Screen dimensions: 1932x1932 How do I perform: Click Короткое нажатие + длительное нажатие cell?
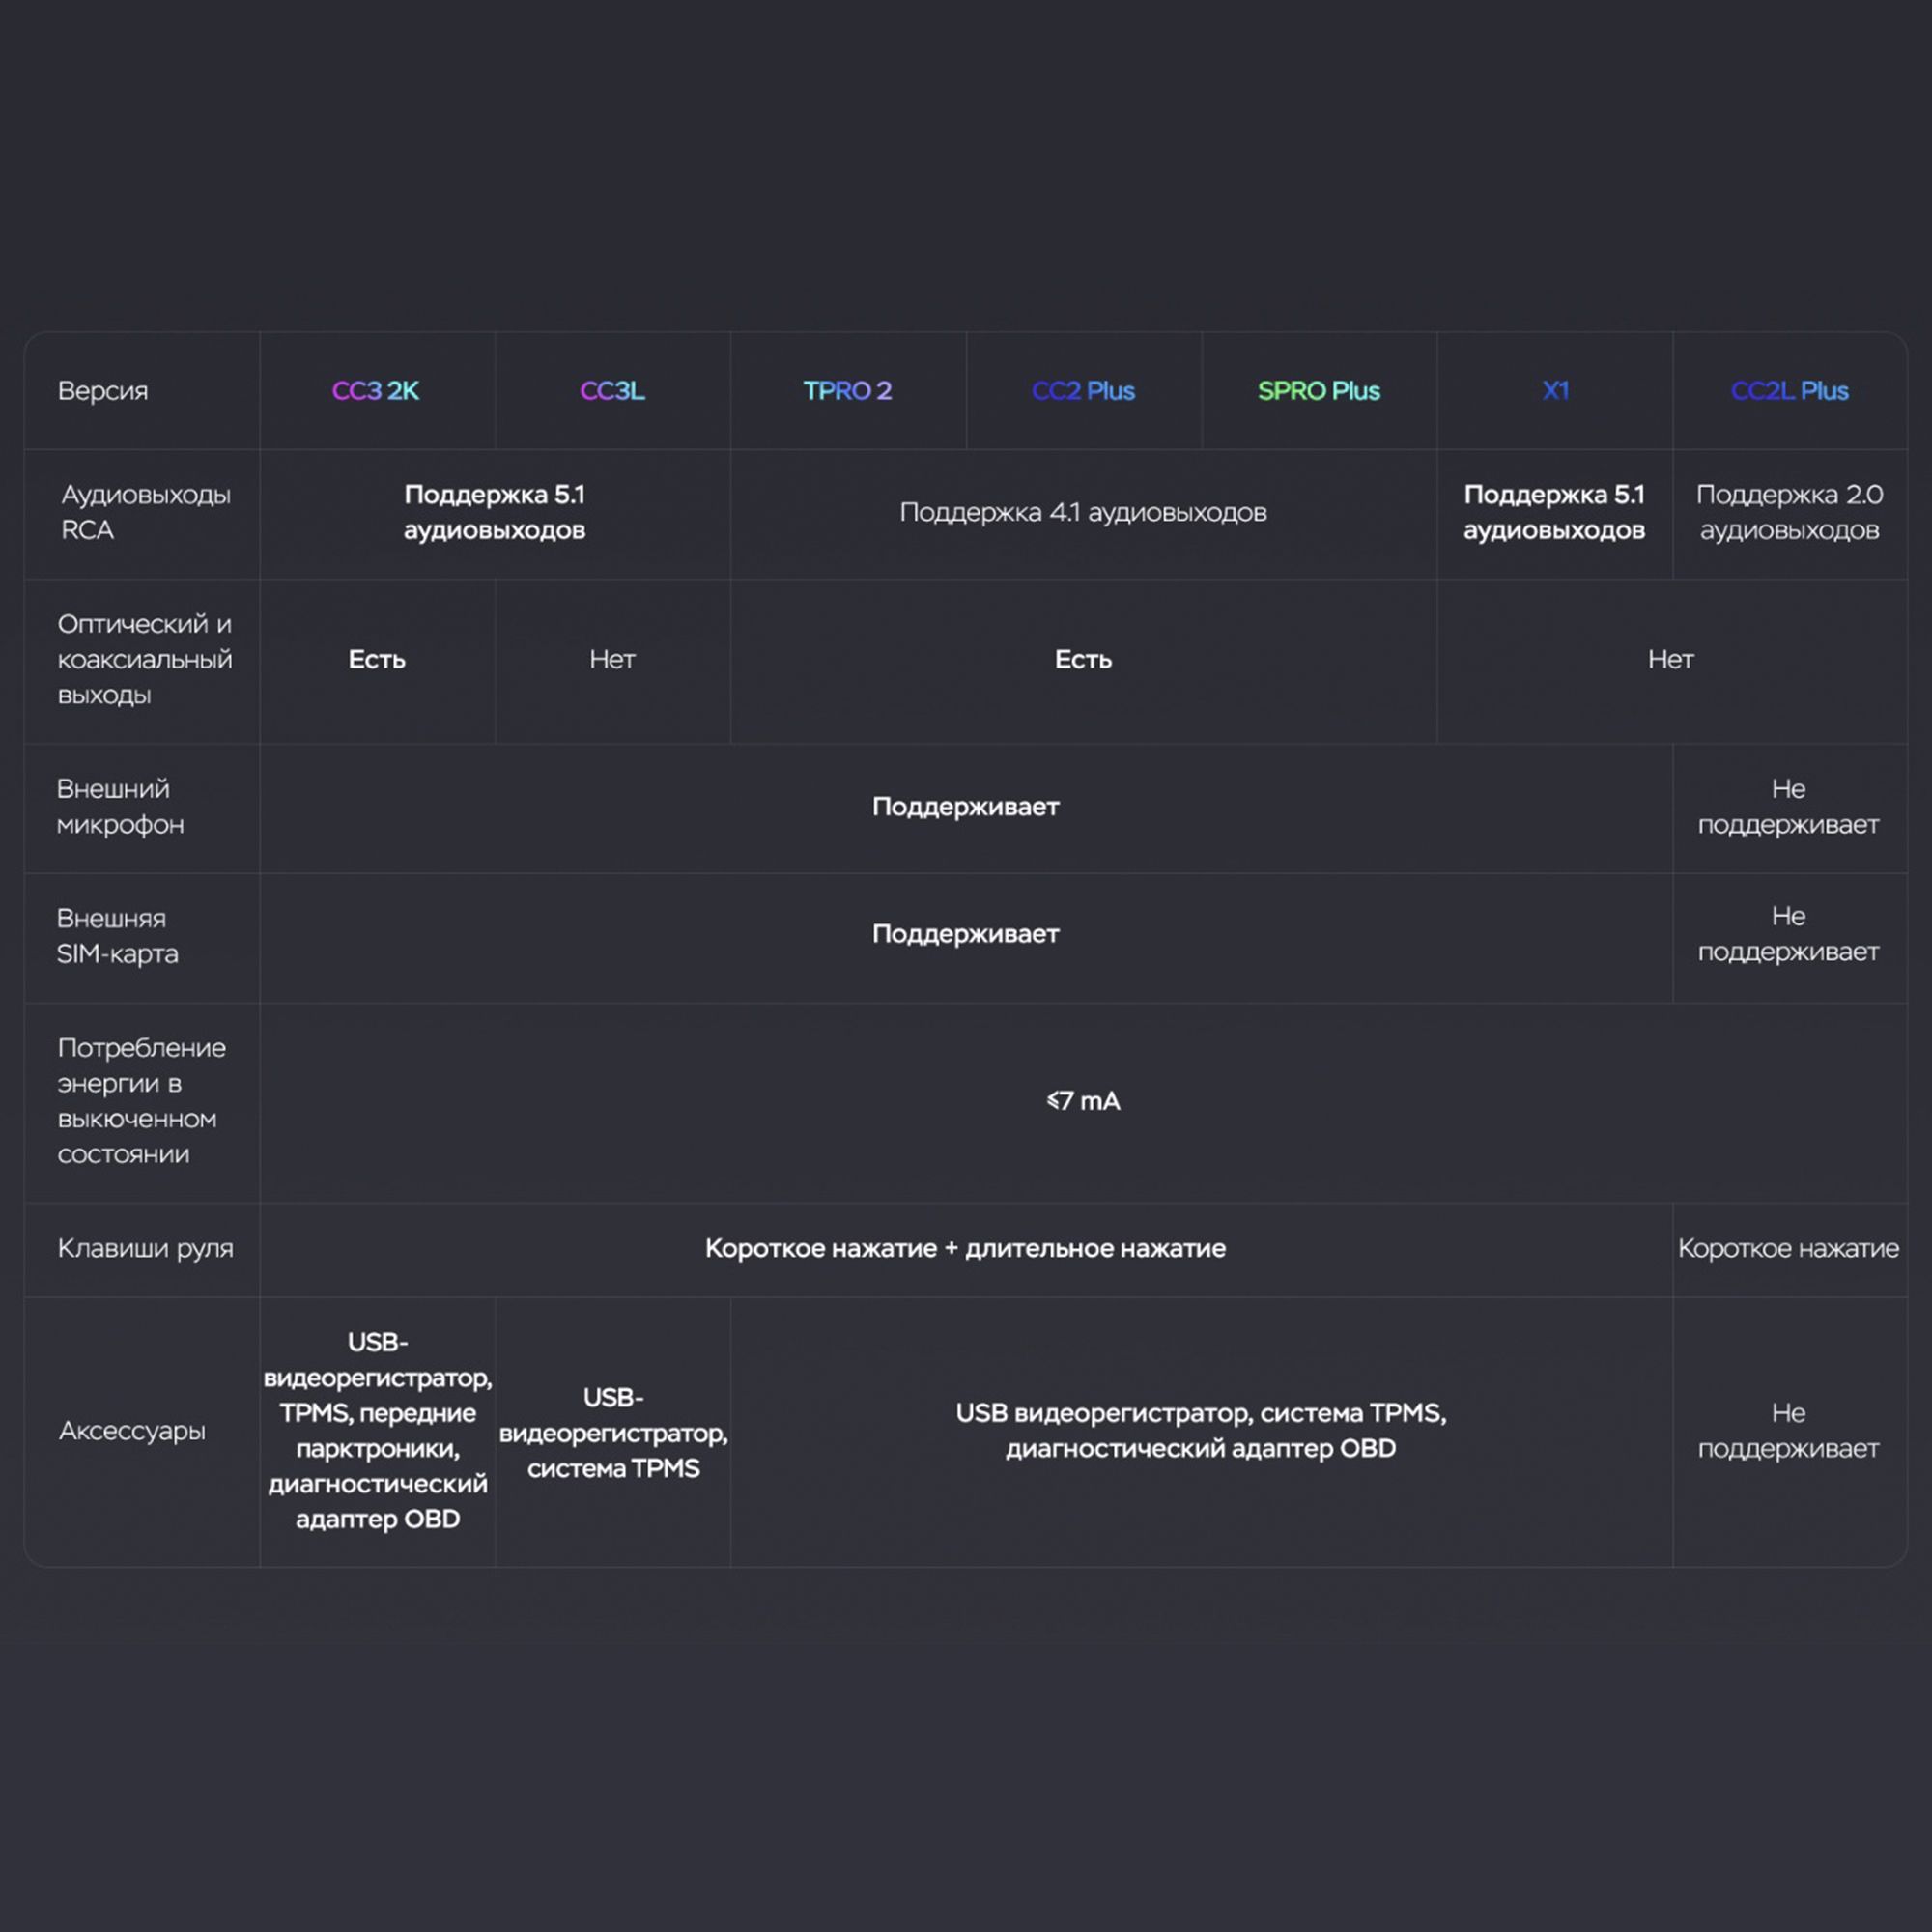(965, 1249)
